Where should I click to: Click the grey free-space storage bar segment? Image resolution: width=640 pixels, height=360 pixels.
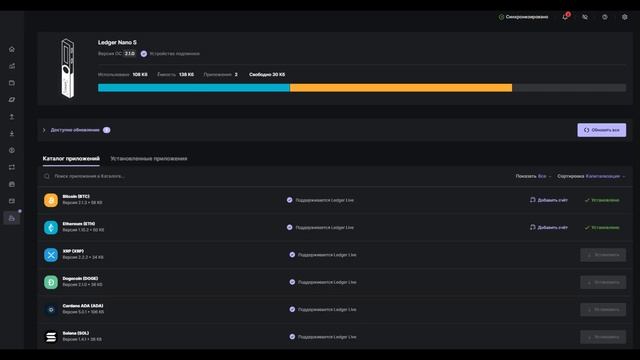(569, 88)
